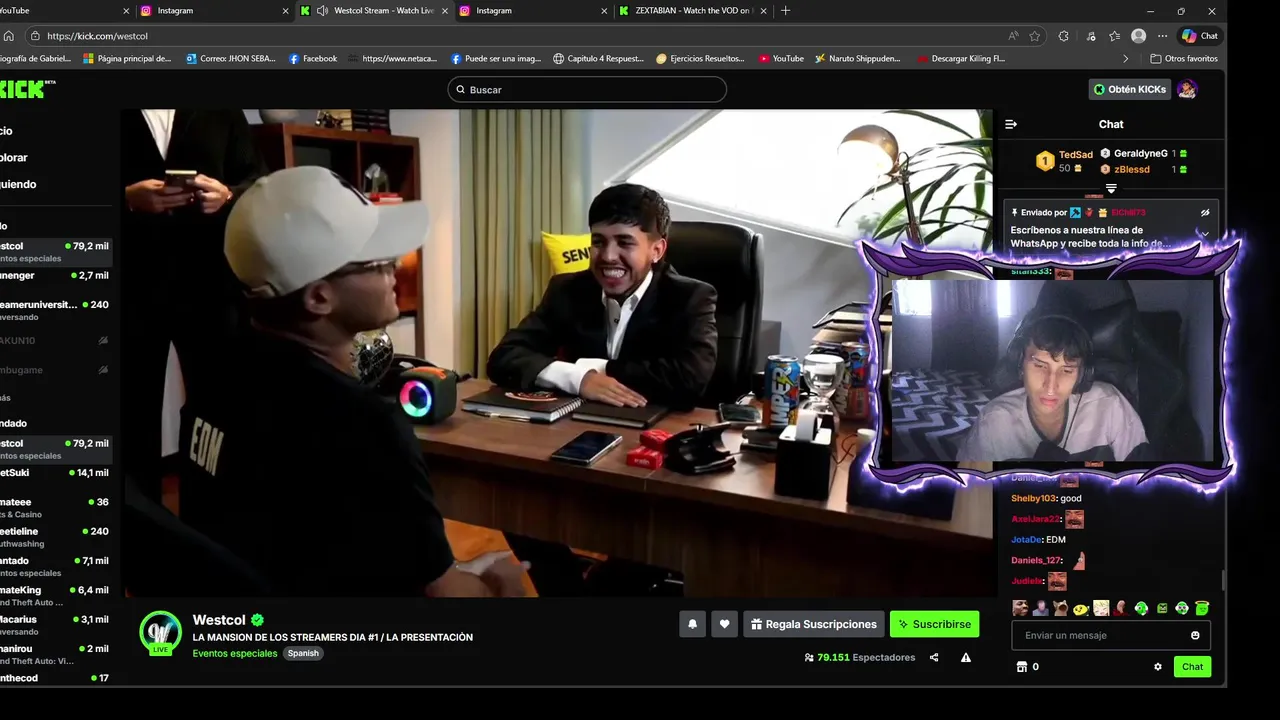The width and height of the screenshot is (1280, 720).
Task: Click Regala Suscripciones button
Action: tap(813, 624)
